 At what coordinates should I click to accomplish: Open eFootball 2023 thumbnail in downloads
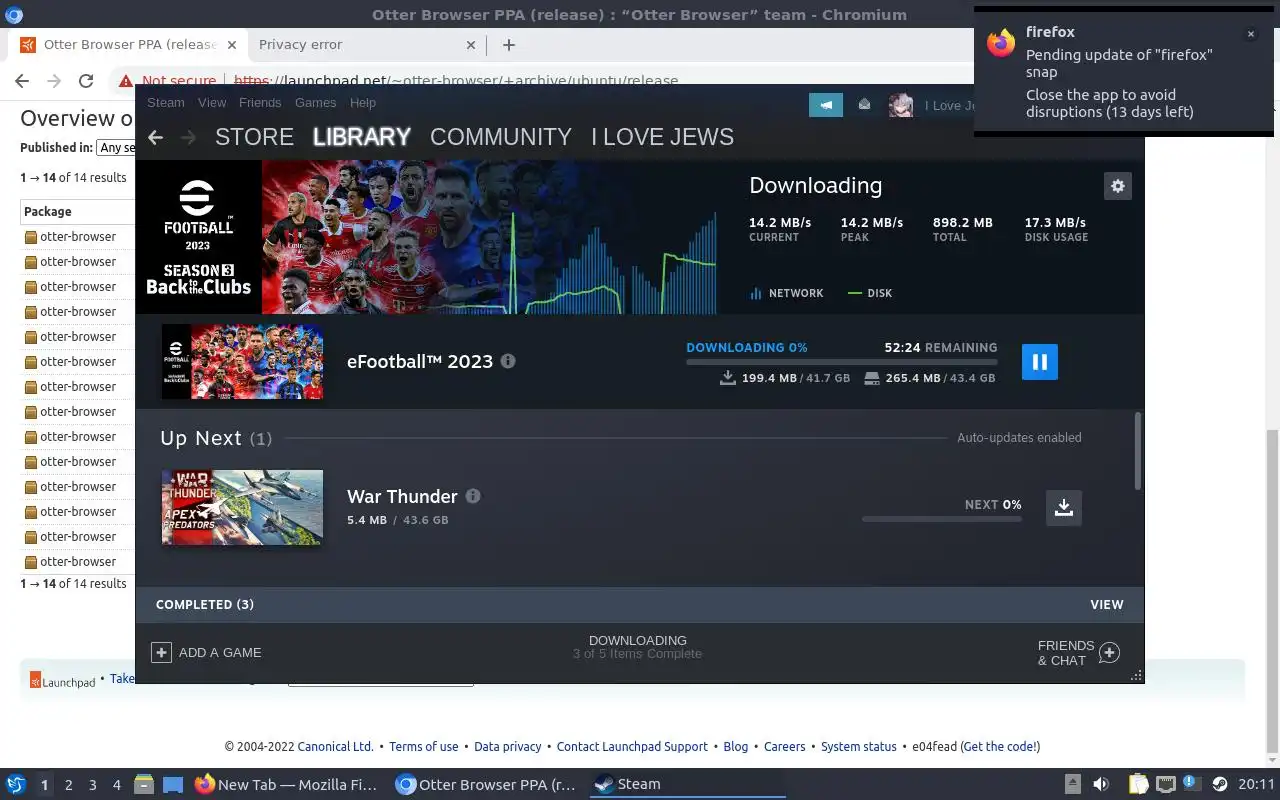[x=242, y=361]
